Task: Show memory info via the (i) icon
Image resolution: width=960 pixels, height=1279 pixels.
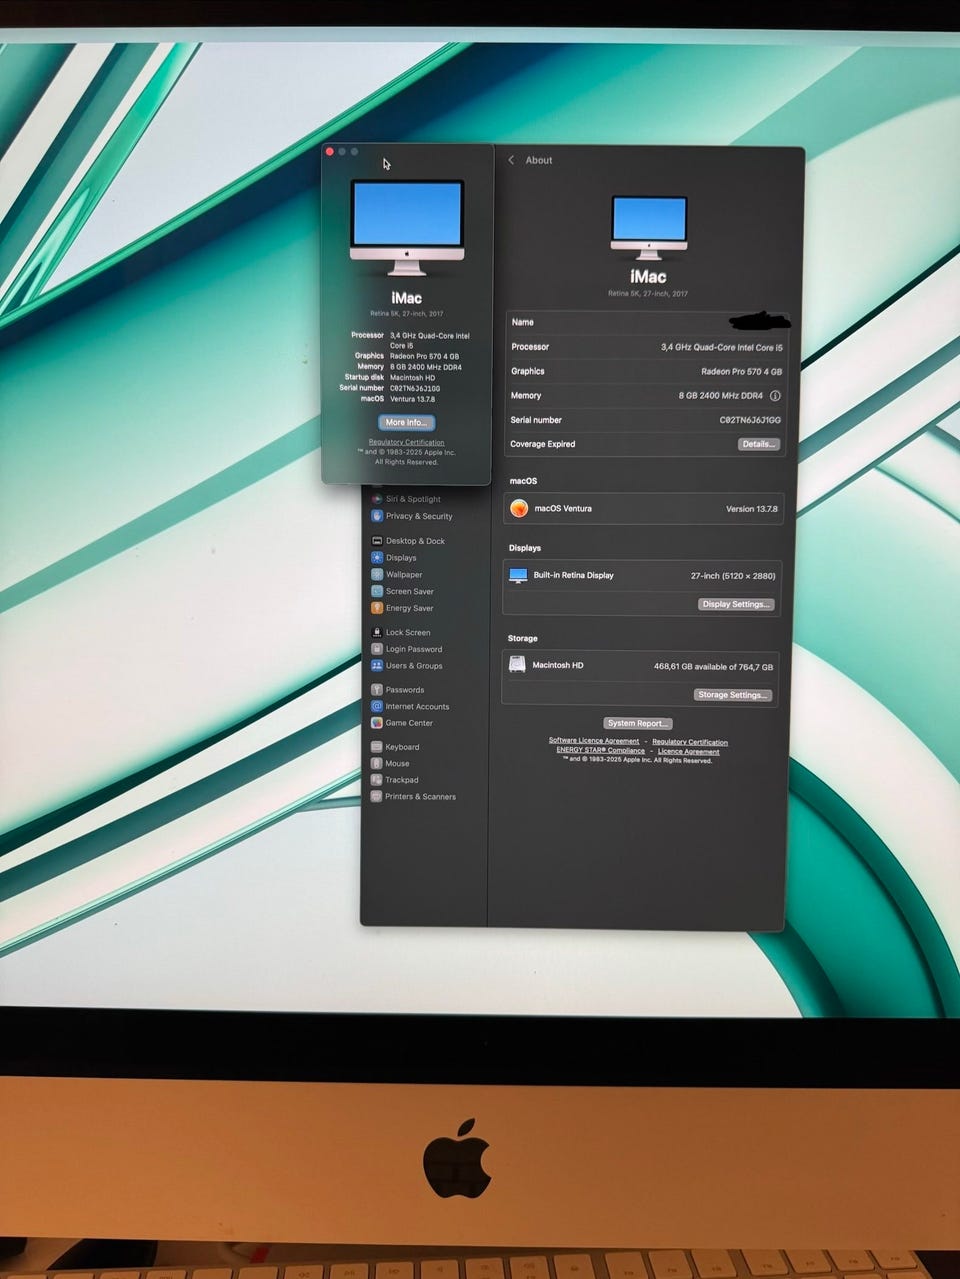Action: tap(775, 396)
